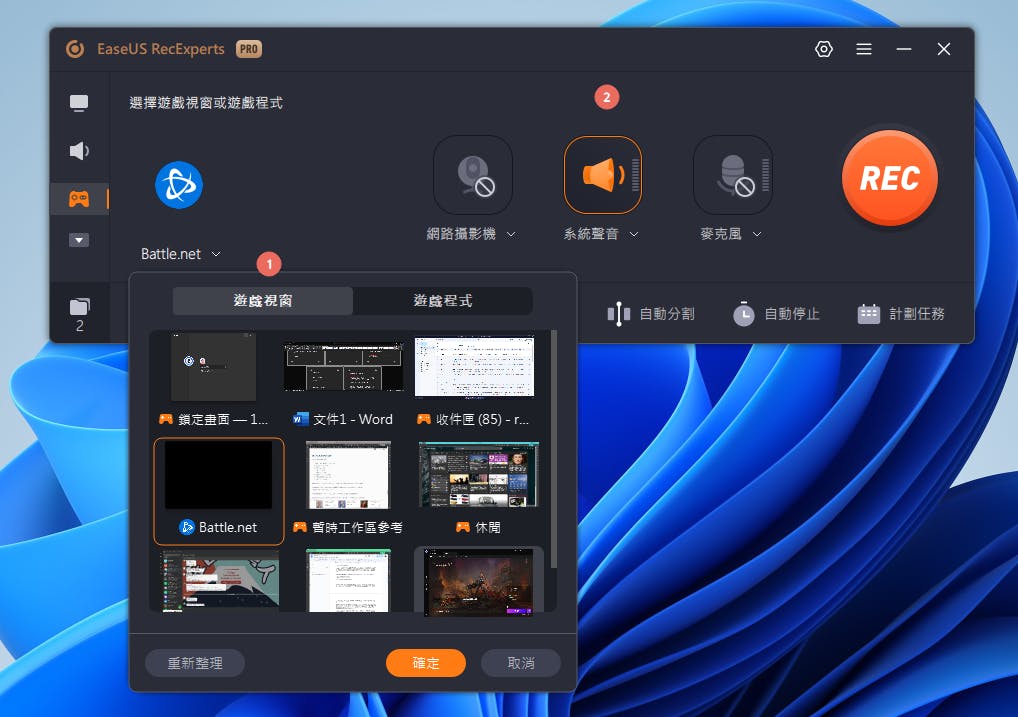Select the 暫時工作區參考 window thumbnail
Screen dimensions: 1018x717
point(348,475)
